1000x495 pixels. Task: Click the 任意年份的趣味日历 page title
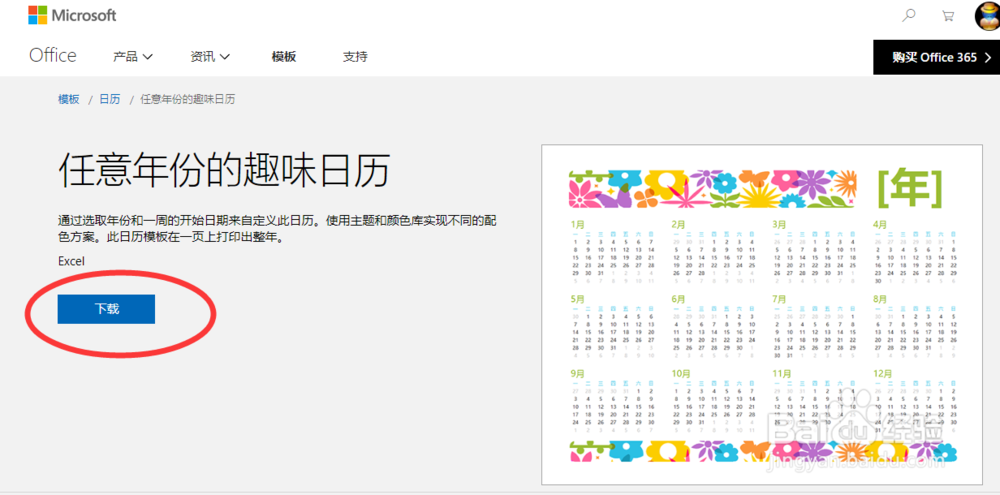click(x=224, y=169)
